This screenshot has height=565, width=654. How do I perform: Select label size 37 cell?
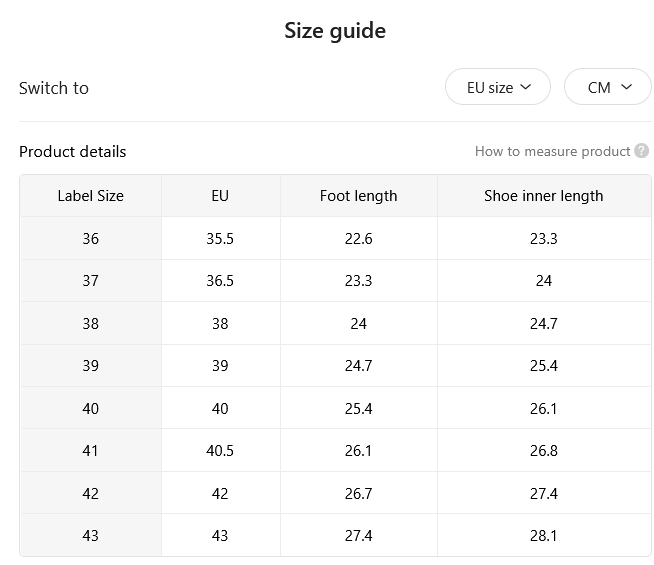(x=91, y=281)
